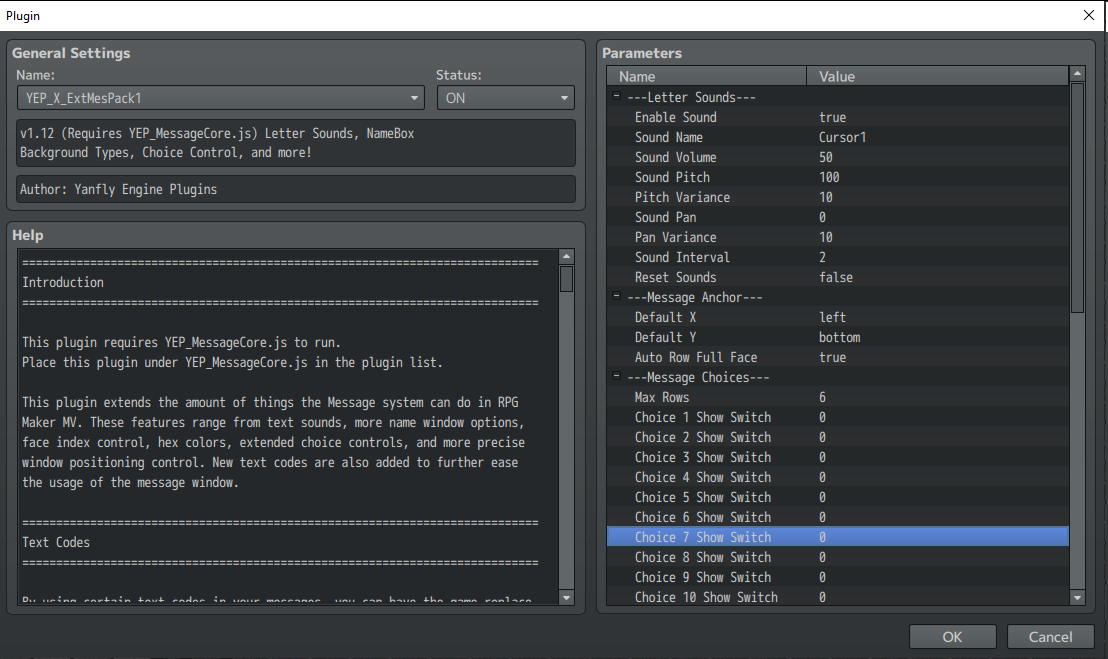Click the Parameters scrollbar up arrow

(x=1077, y=73)
